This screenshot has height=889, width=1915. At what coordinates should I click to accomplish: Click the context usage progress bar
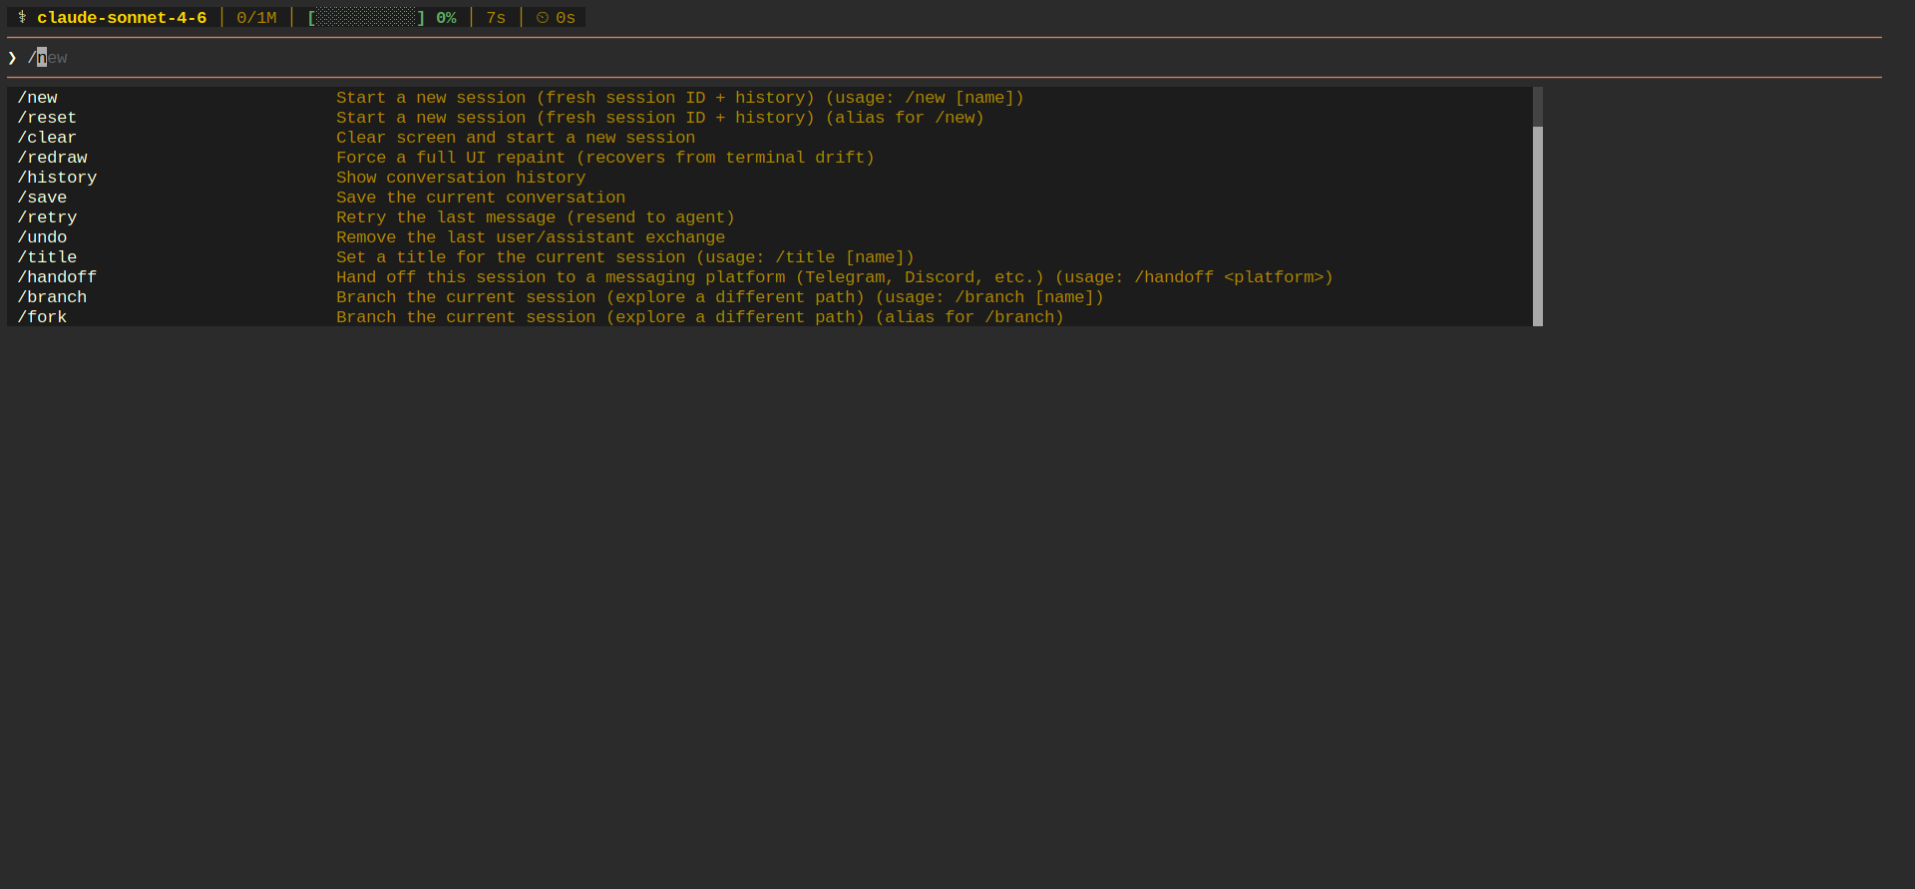point(366,18)
